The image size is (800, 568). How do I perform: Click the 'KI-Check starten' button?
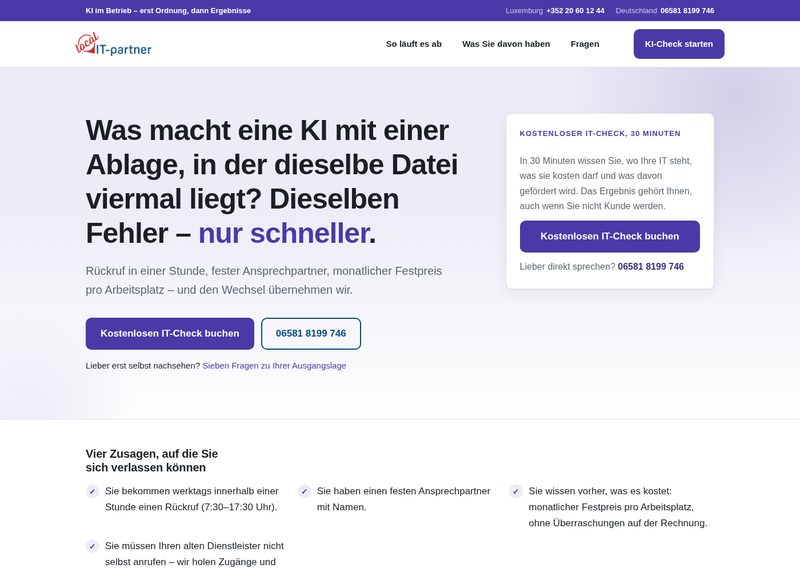(x=679, y=44)
